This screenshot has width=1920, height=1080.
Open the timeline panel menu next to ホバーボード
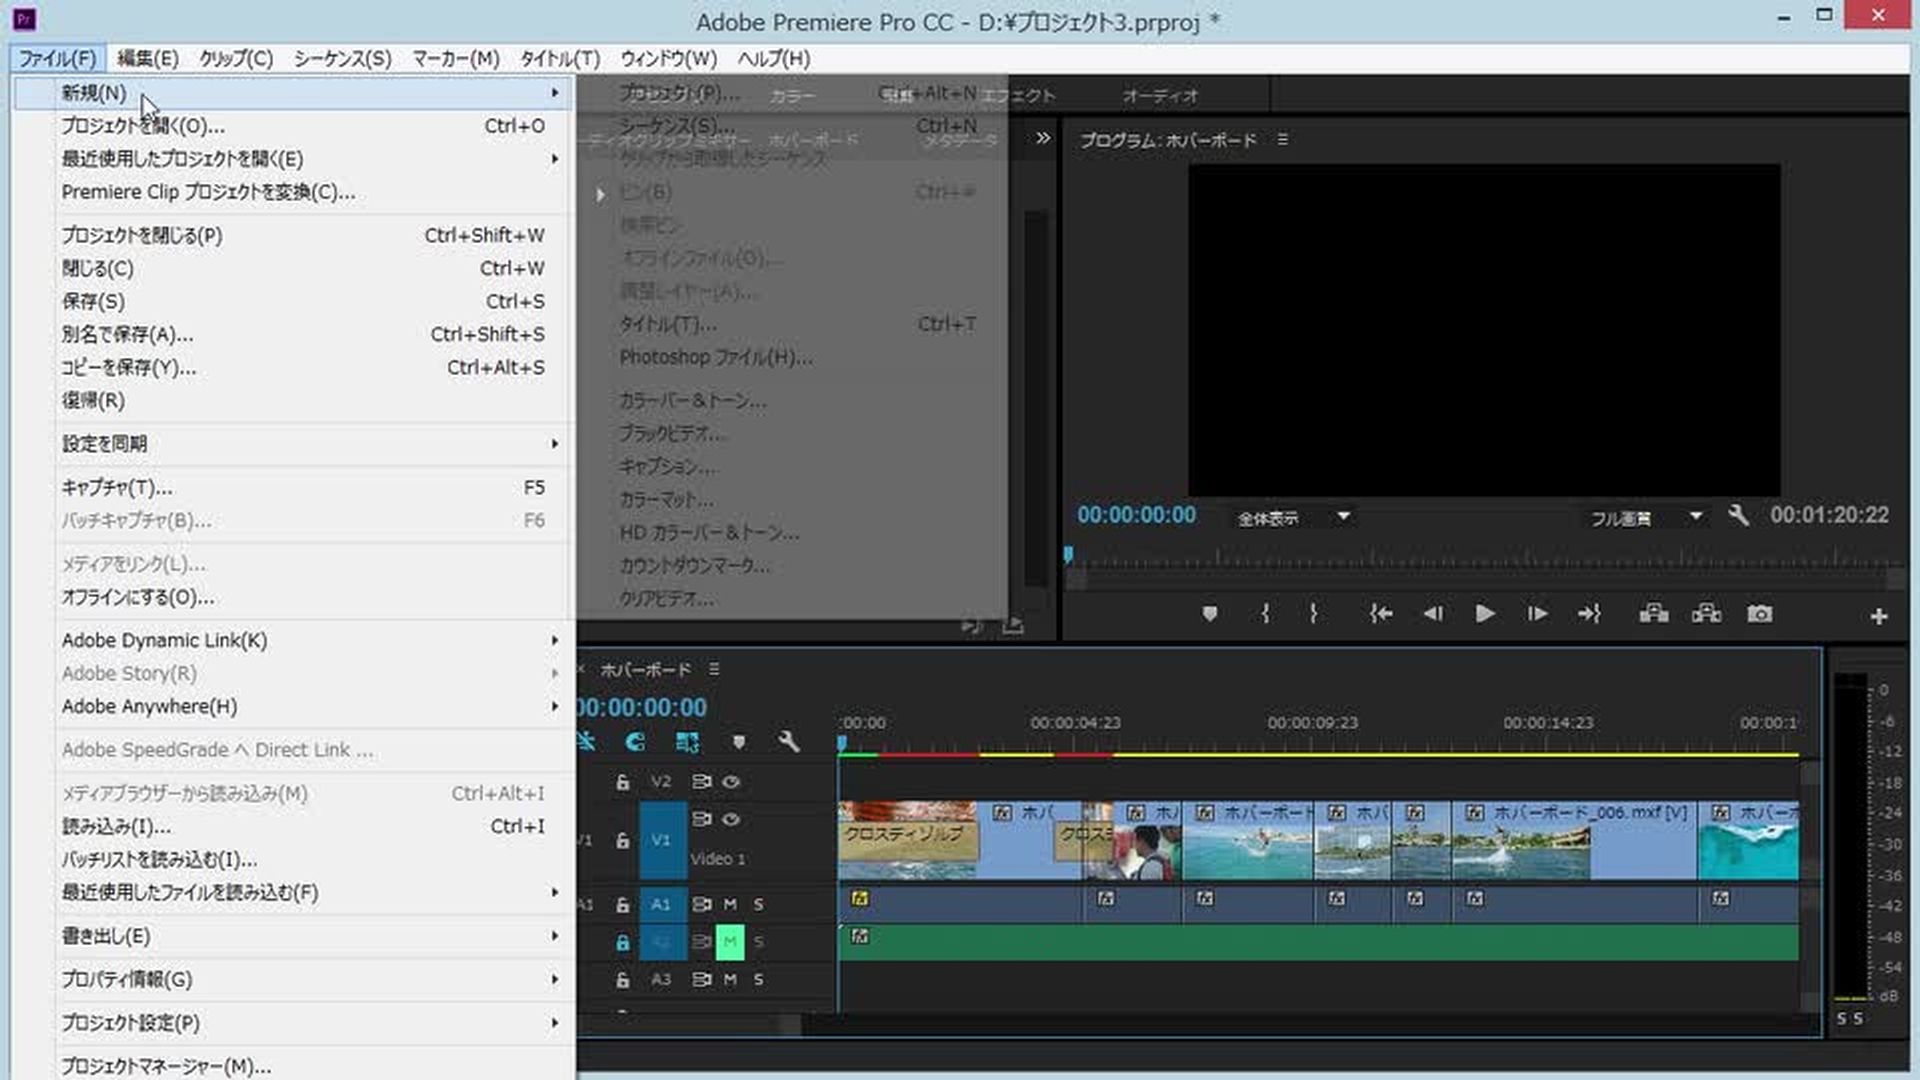click(715, 670)
